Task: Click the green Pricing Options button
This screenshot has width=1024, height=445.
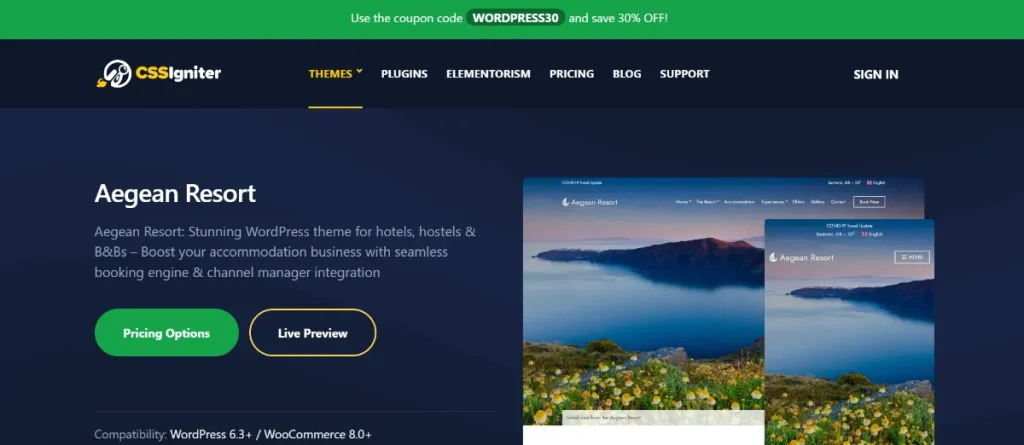Action: tap(167, 333)
